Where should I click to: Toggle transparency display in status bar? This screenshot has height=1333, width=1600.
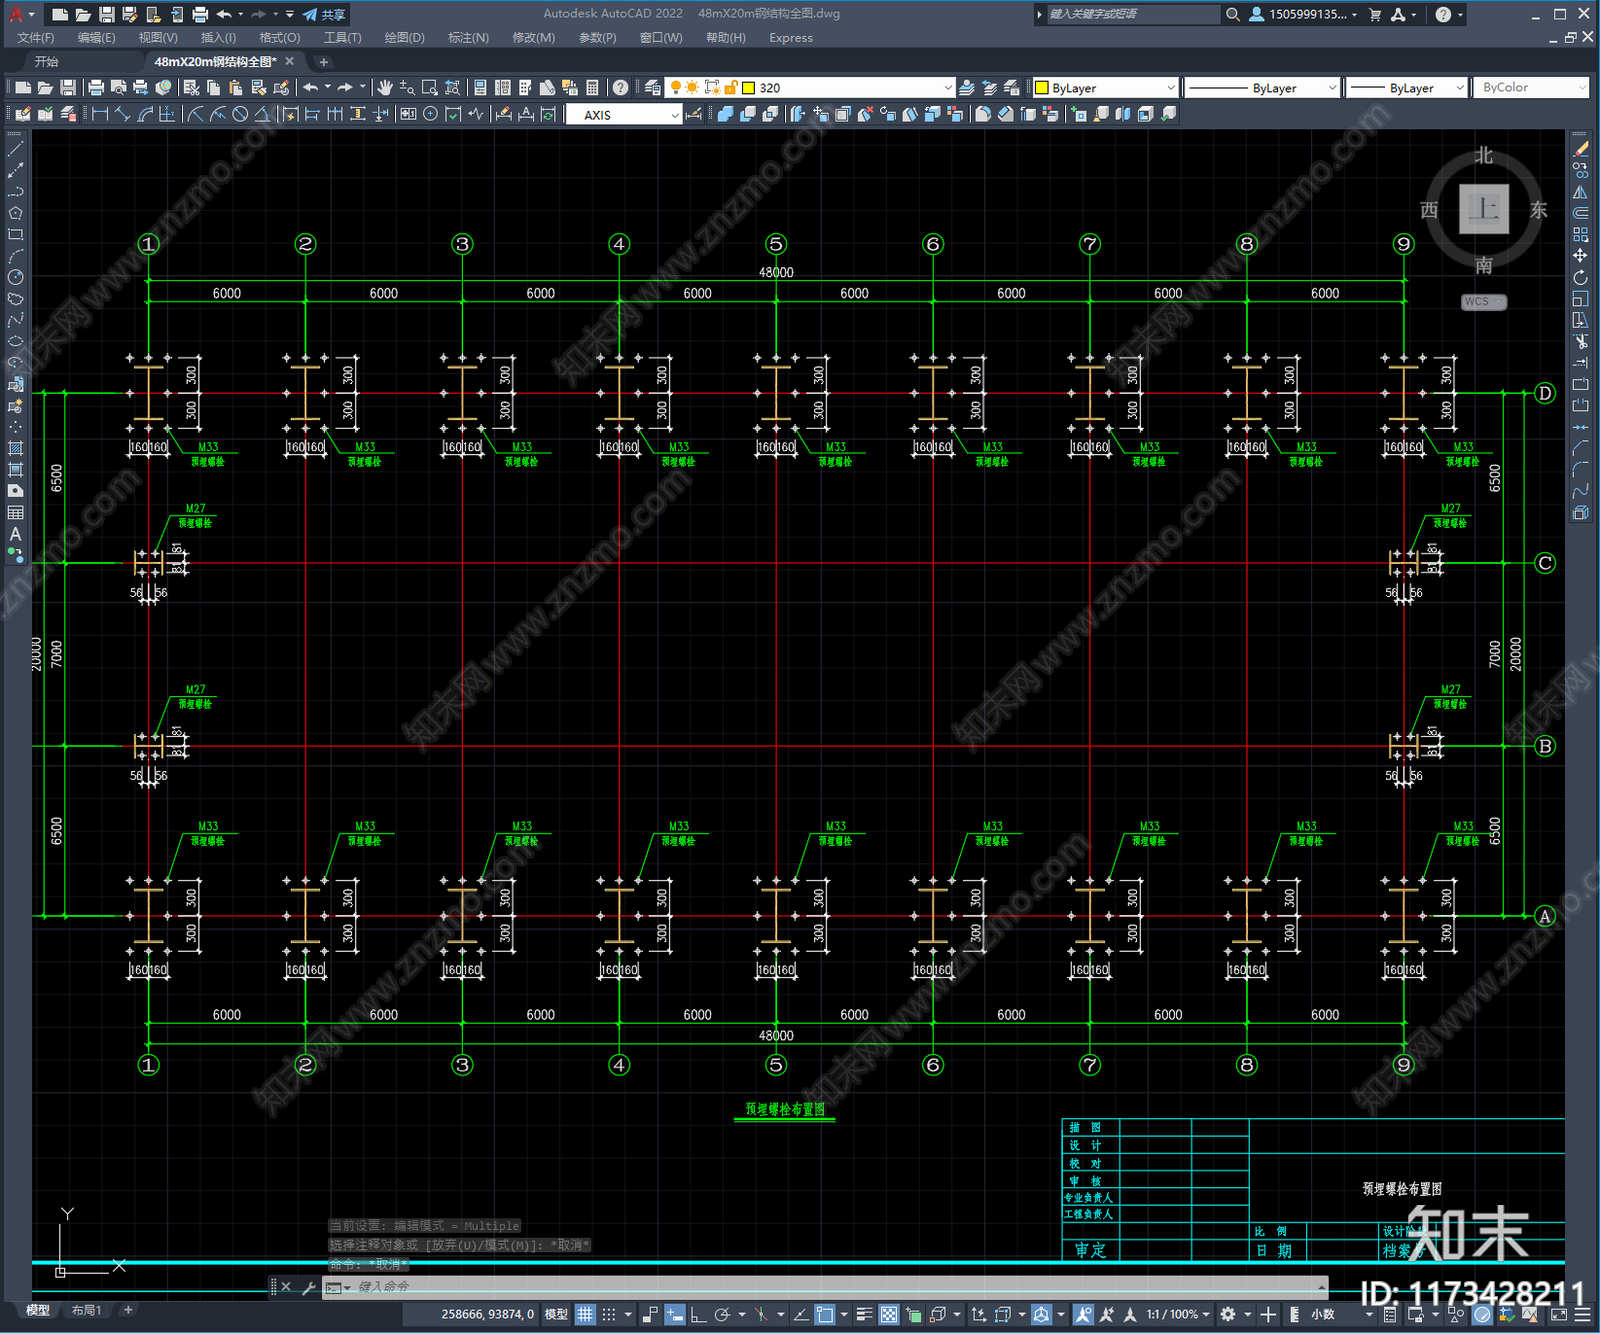coord(888,1314)
